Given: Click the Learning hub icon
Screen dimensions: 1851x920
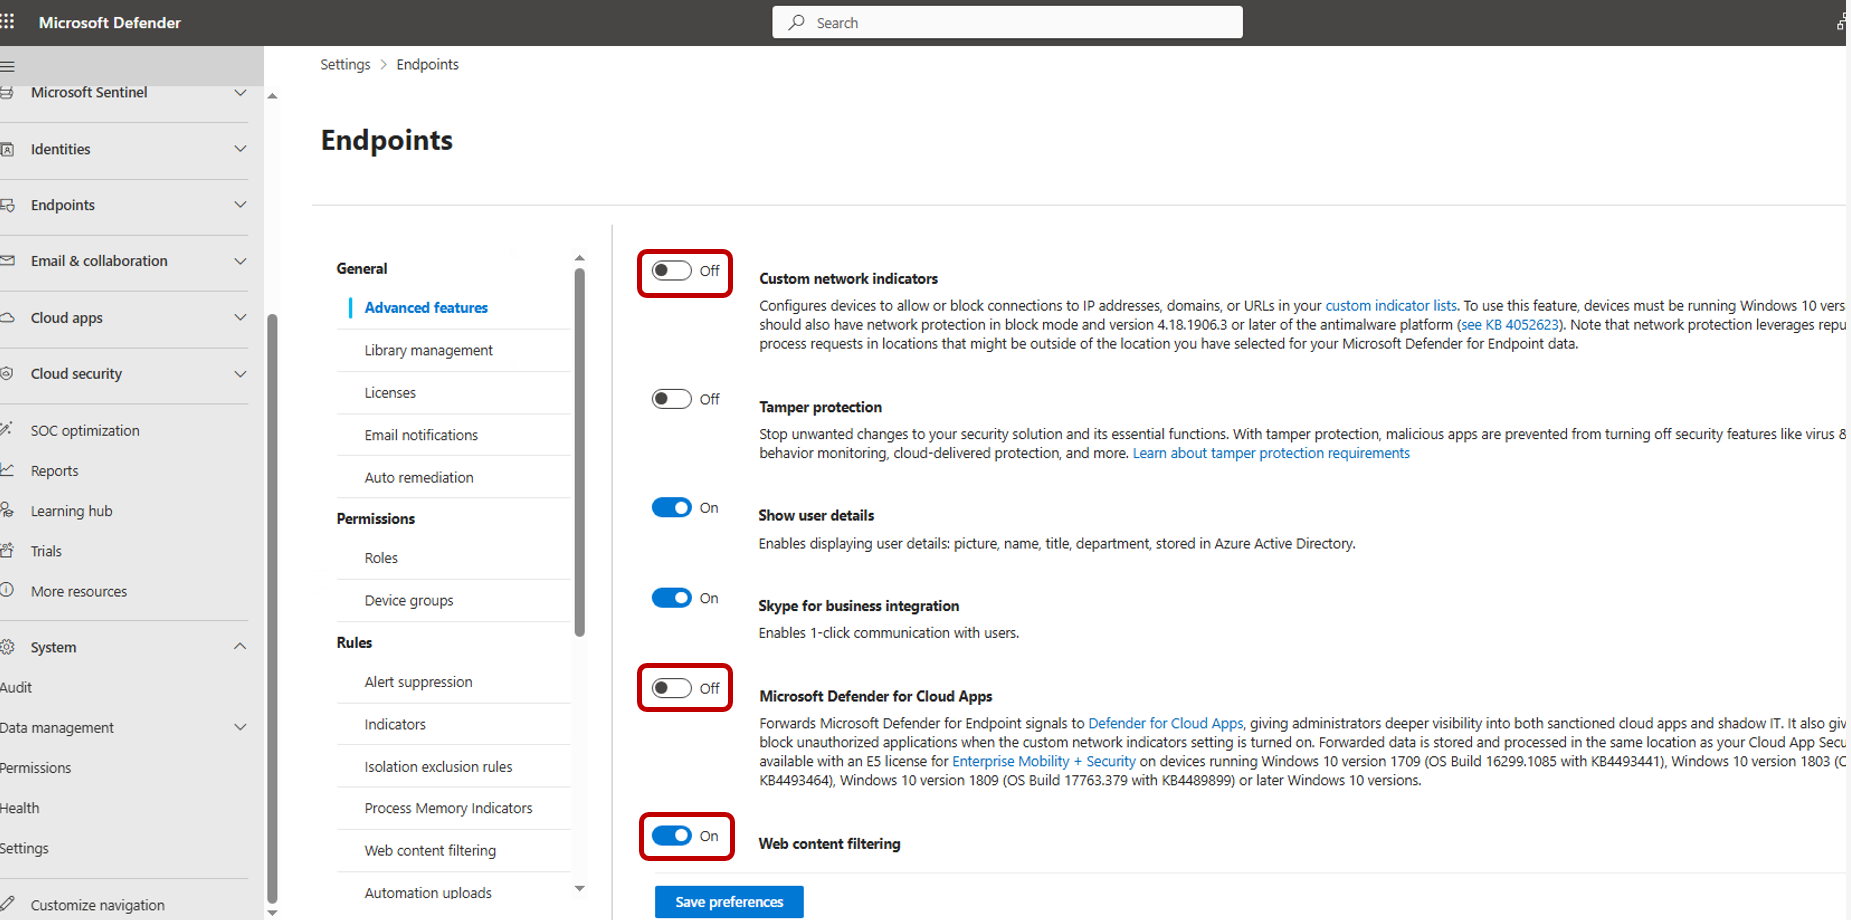Looking at the screenshot, I should (7, 510).
